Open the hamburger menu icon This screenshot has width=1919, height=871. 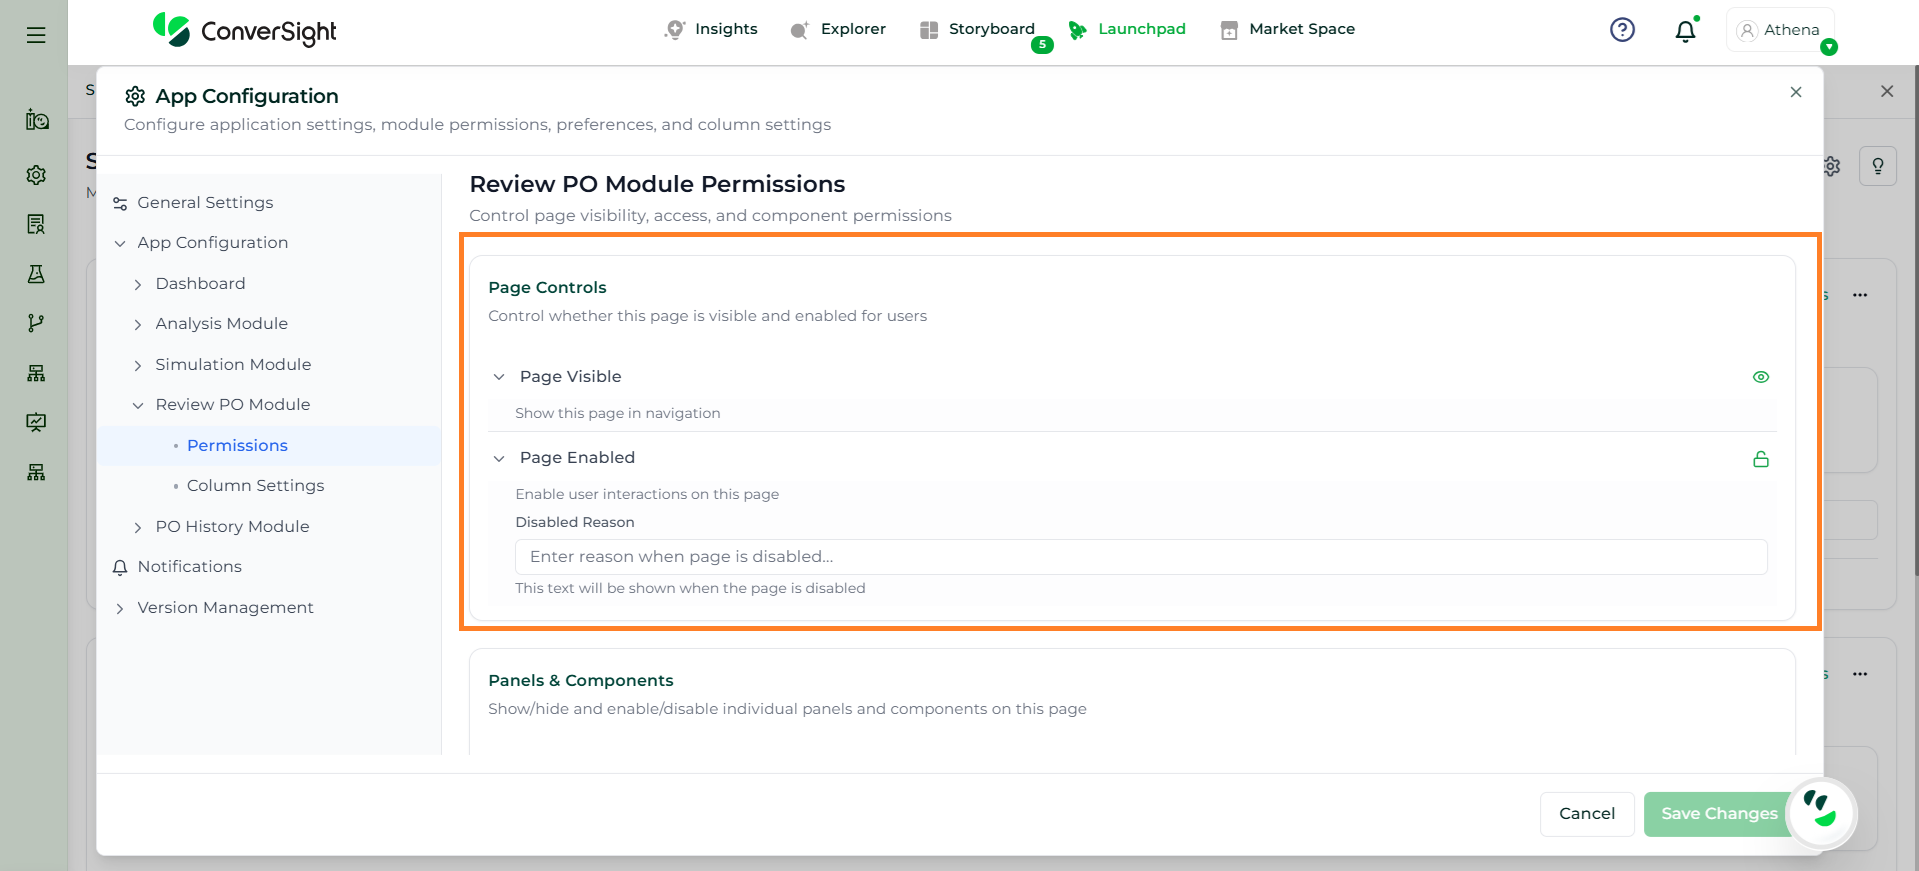[36, 35]
